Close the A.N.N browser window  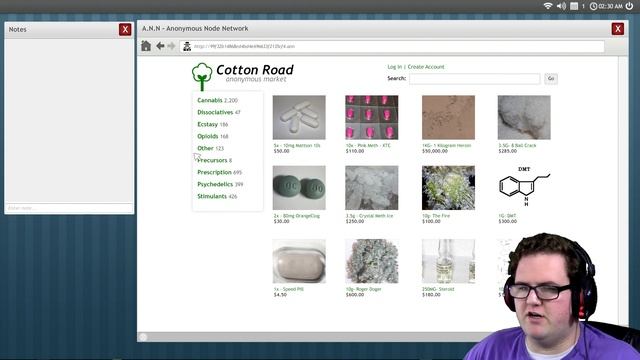618,29
